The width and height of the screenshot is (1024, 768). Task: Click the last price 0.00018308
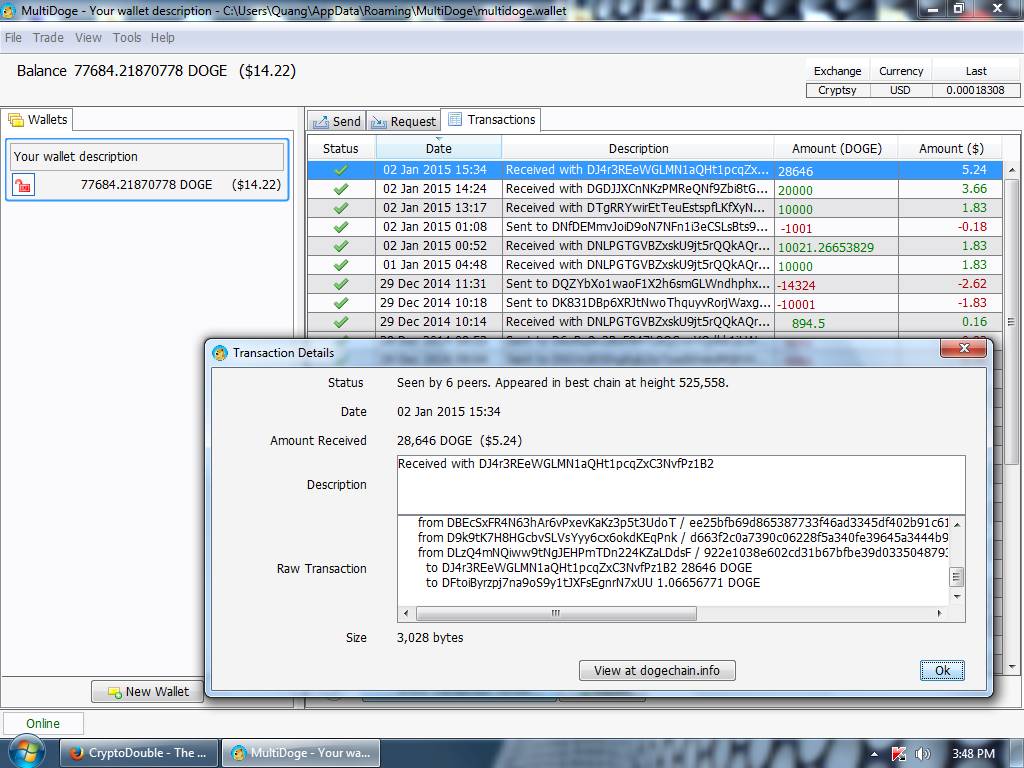click(975, 90)
